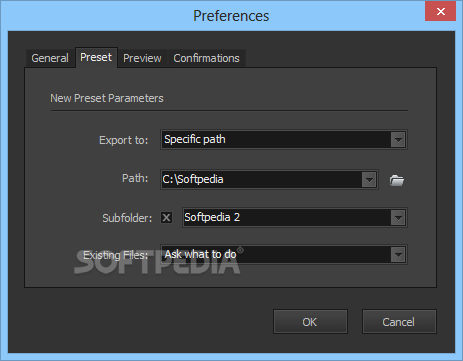Toggle the Subfolder checkbox
This screenshot has height=361, width=463.
point(166,218)
